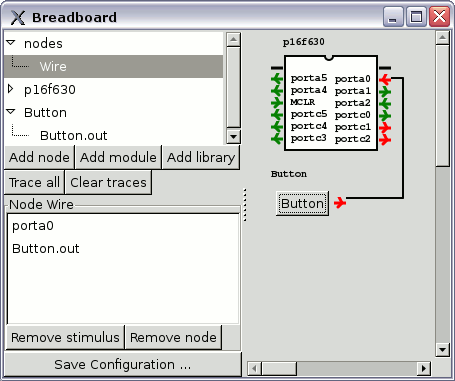Click canvas vertical scrollbar thumb

click(442, 105)
